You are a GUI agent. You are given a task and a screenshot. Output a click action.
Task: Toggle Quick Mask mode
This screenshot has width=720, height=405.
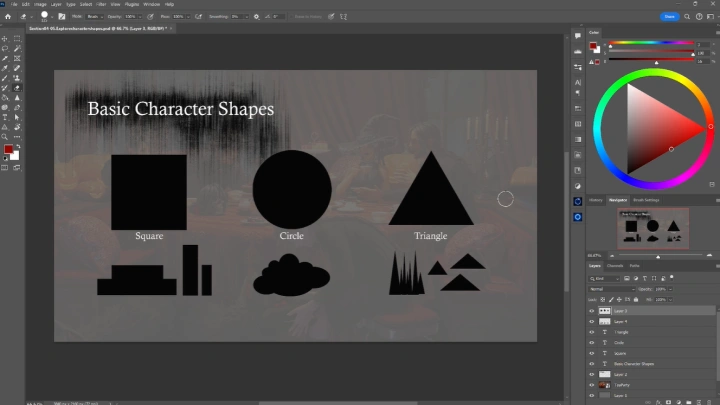5,168
